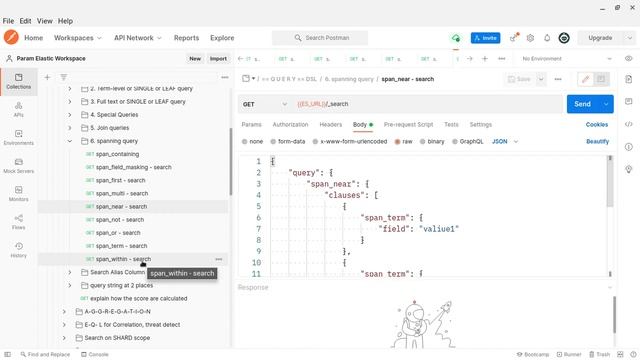Open environment quick look eye icon

(629, 58)
